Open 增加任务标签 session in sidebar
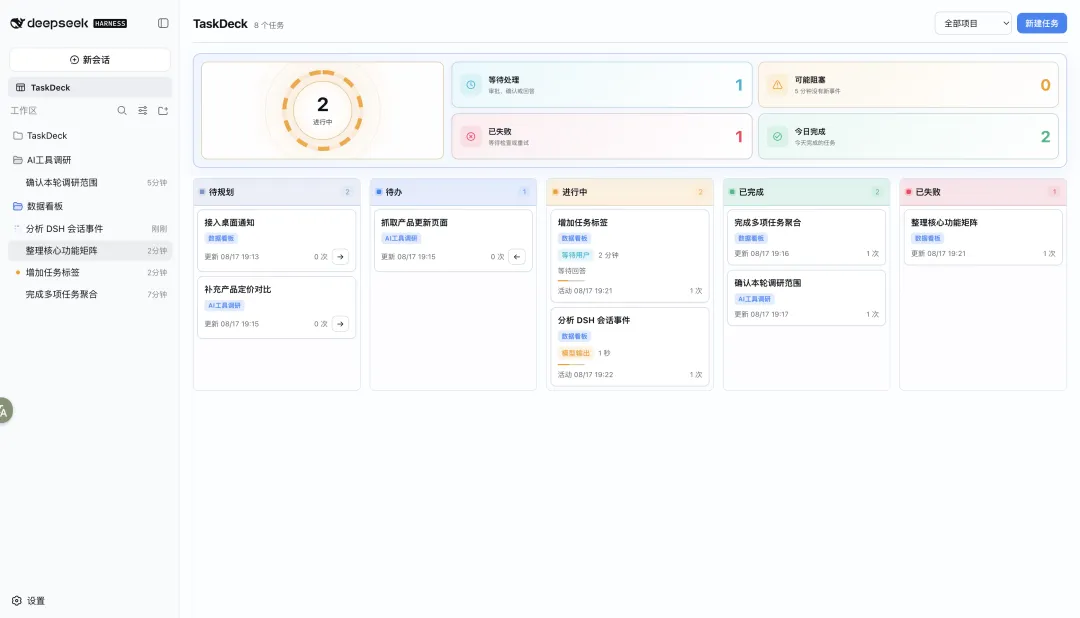The width and height of the screenshot is (1080, 618). [x=90, y=272]
